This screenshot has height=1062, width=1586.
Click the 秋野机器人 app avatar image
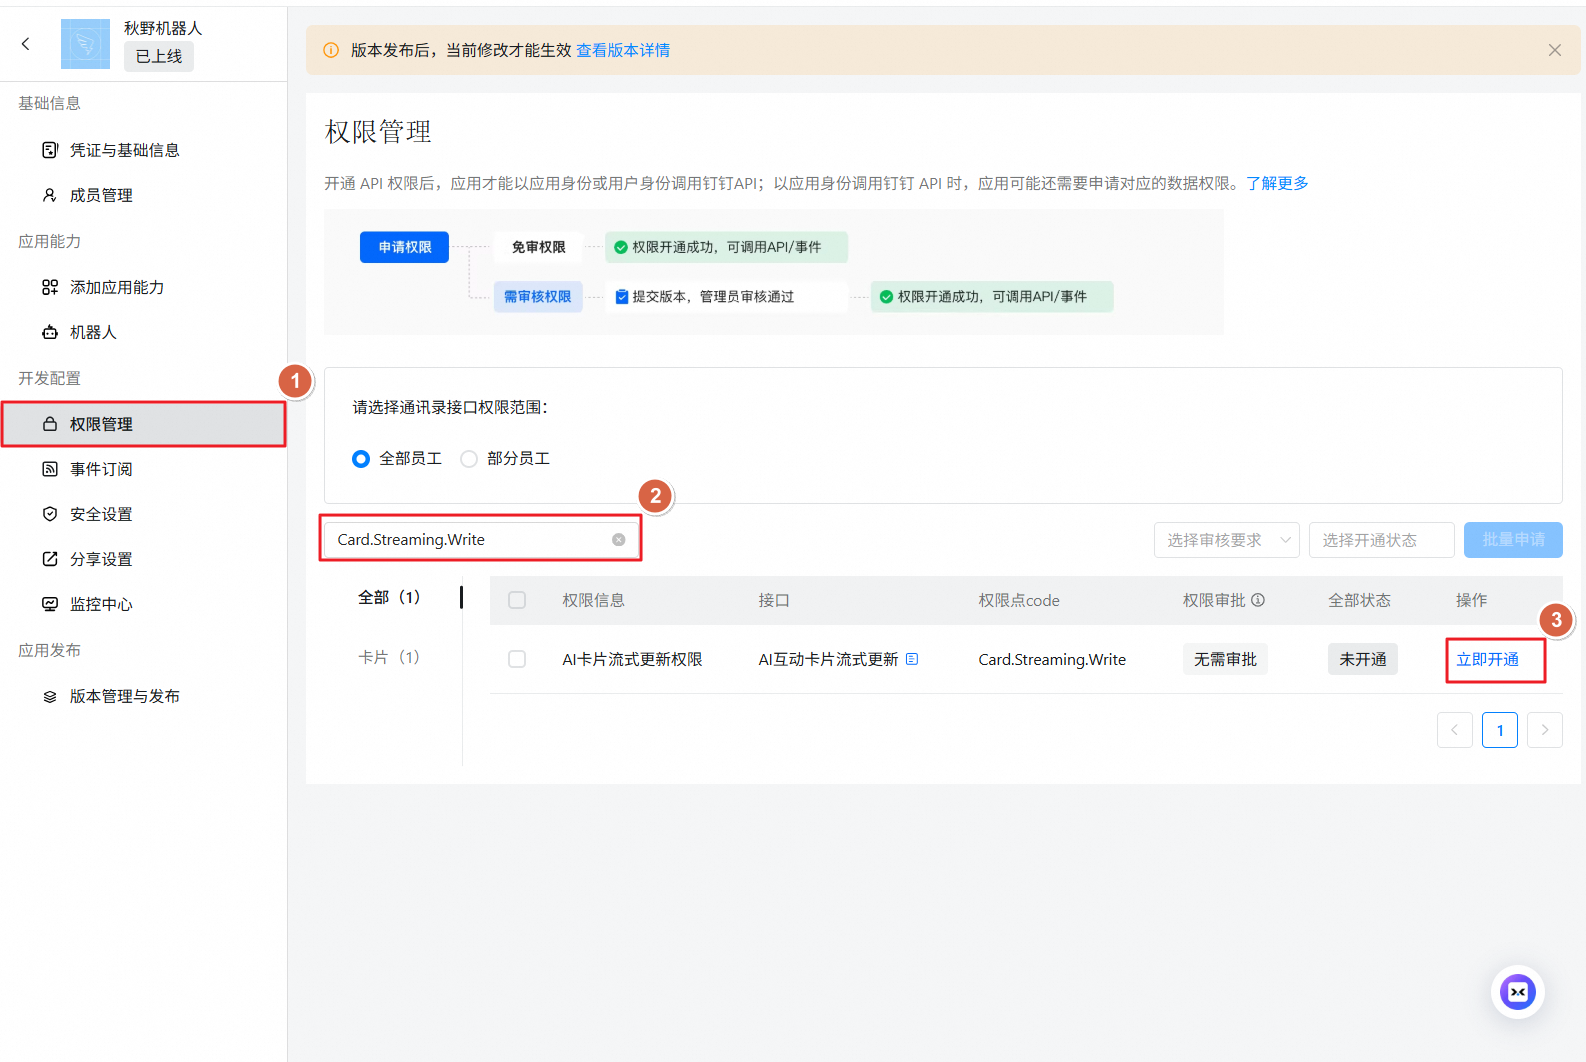(85, 43)
